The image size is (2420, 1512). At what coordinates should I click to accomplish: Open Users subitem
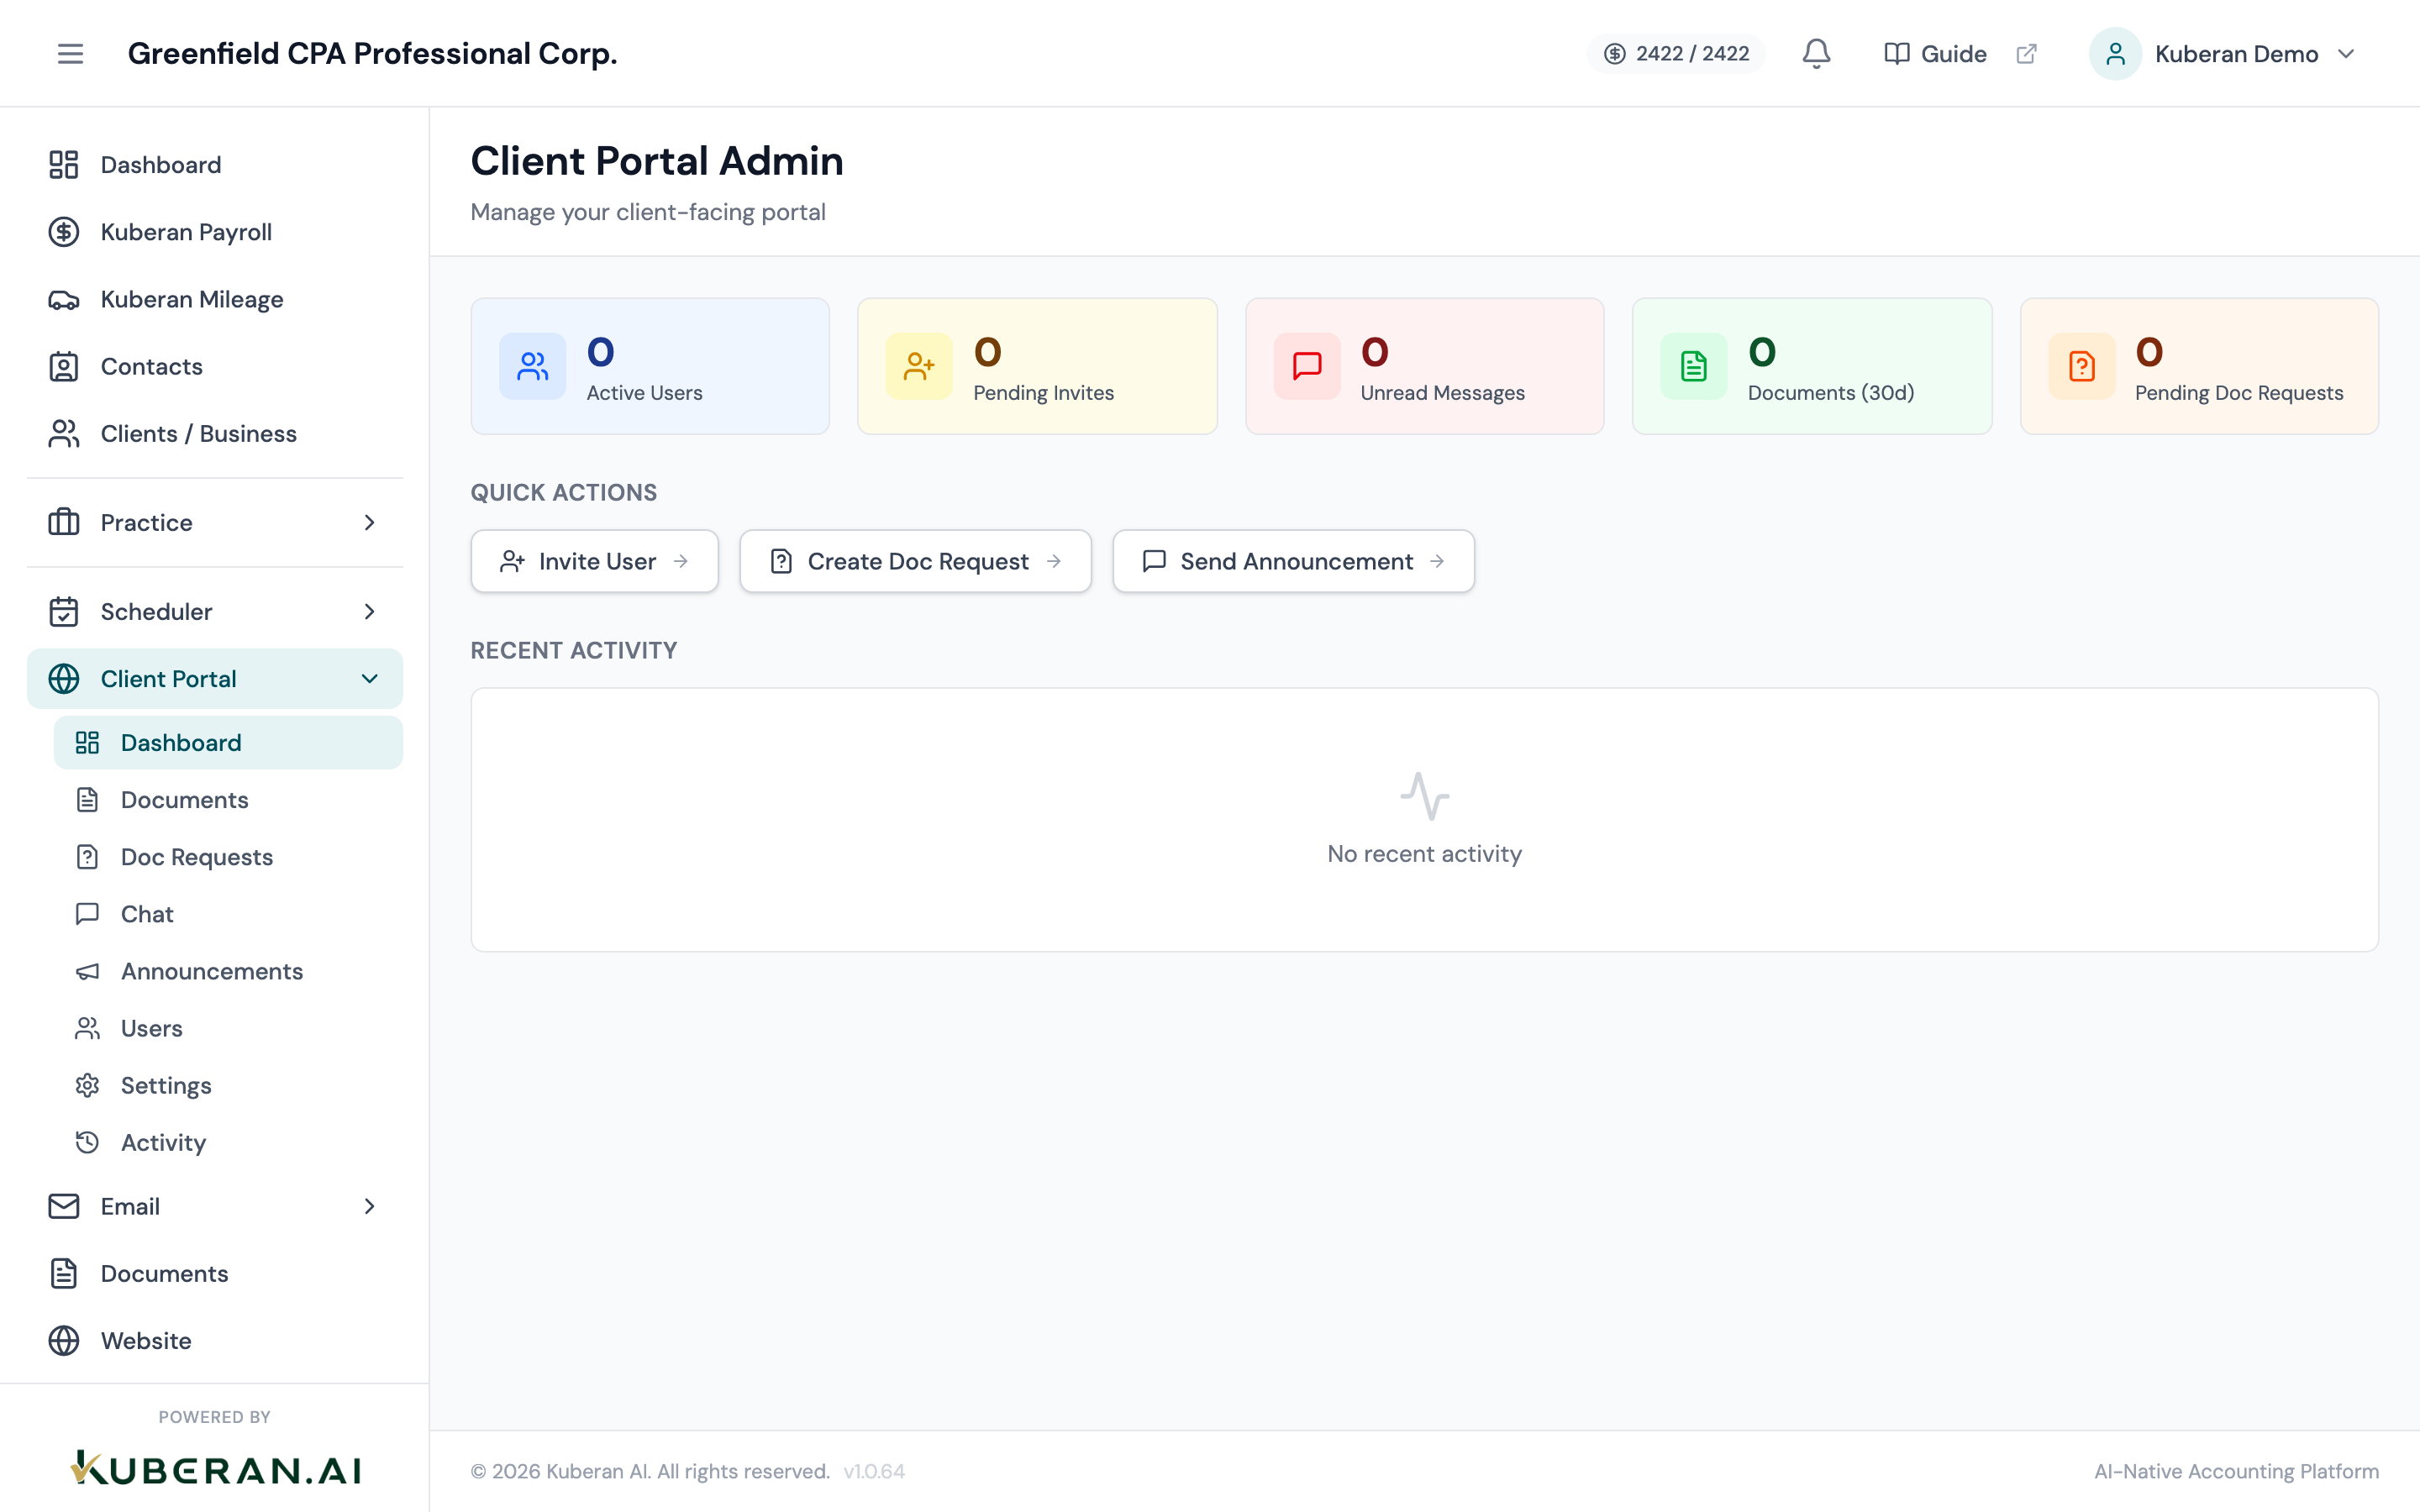pos(228,1027)
